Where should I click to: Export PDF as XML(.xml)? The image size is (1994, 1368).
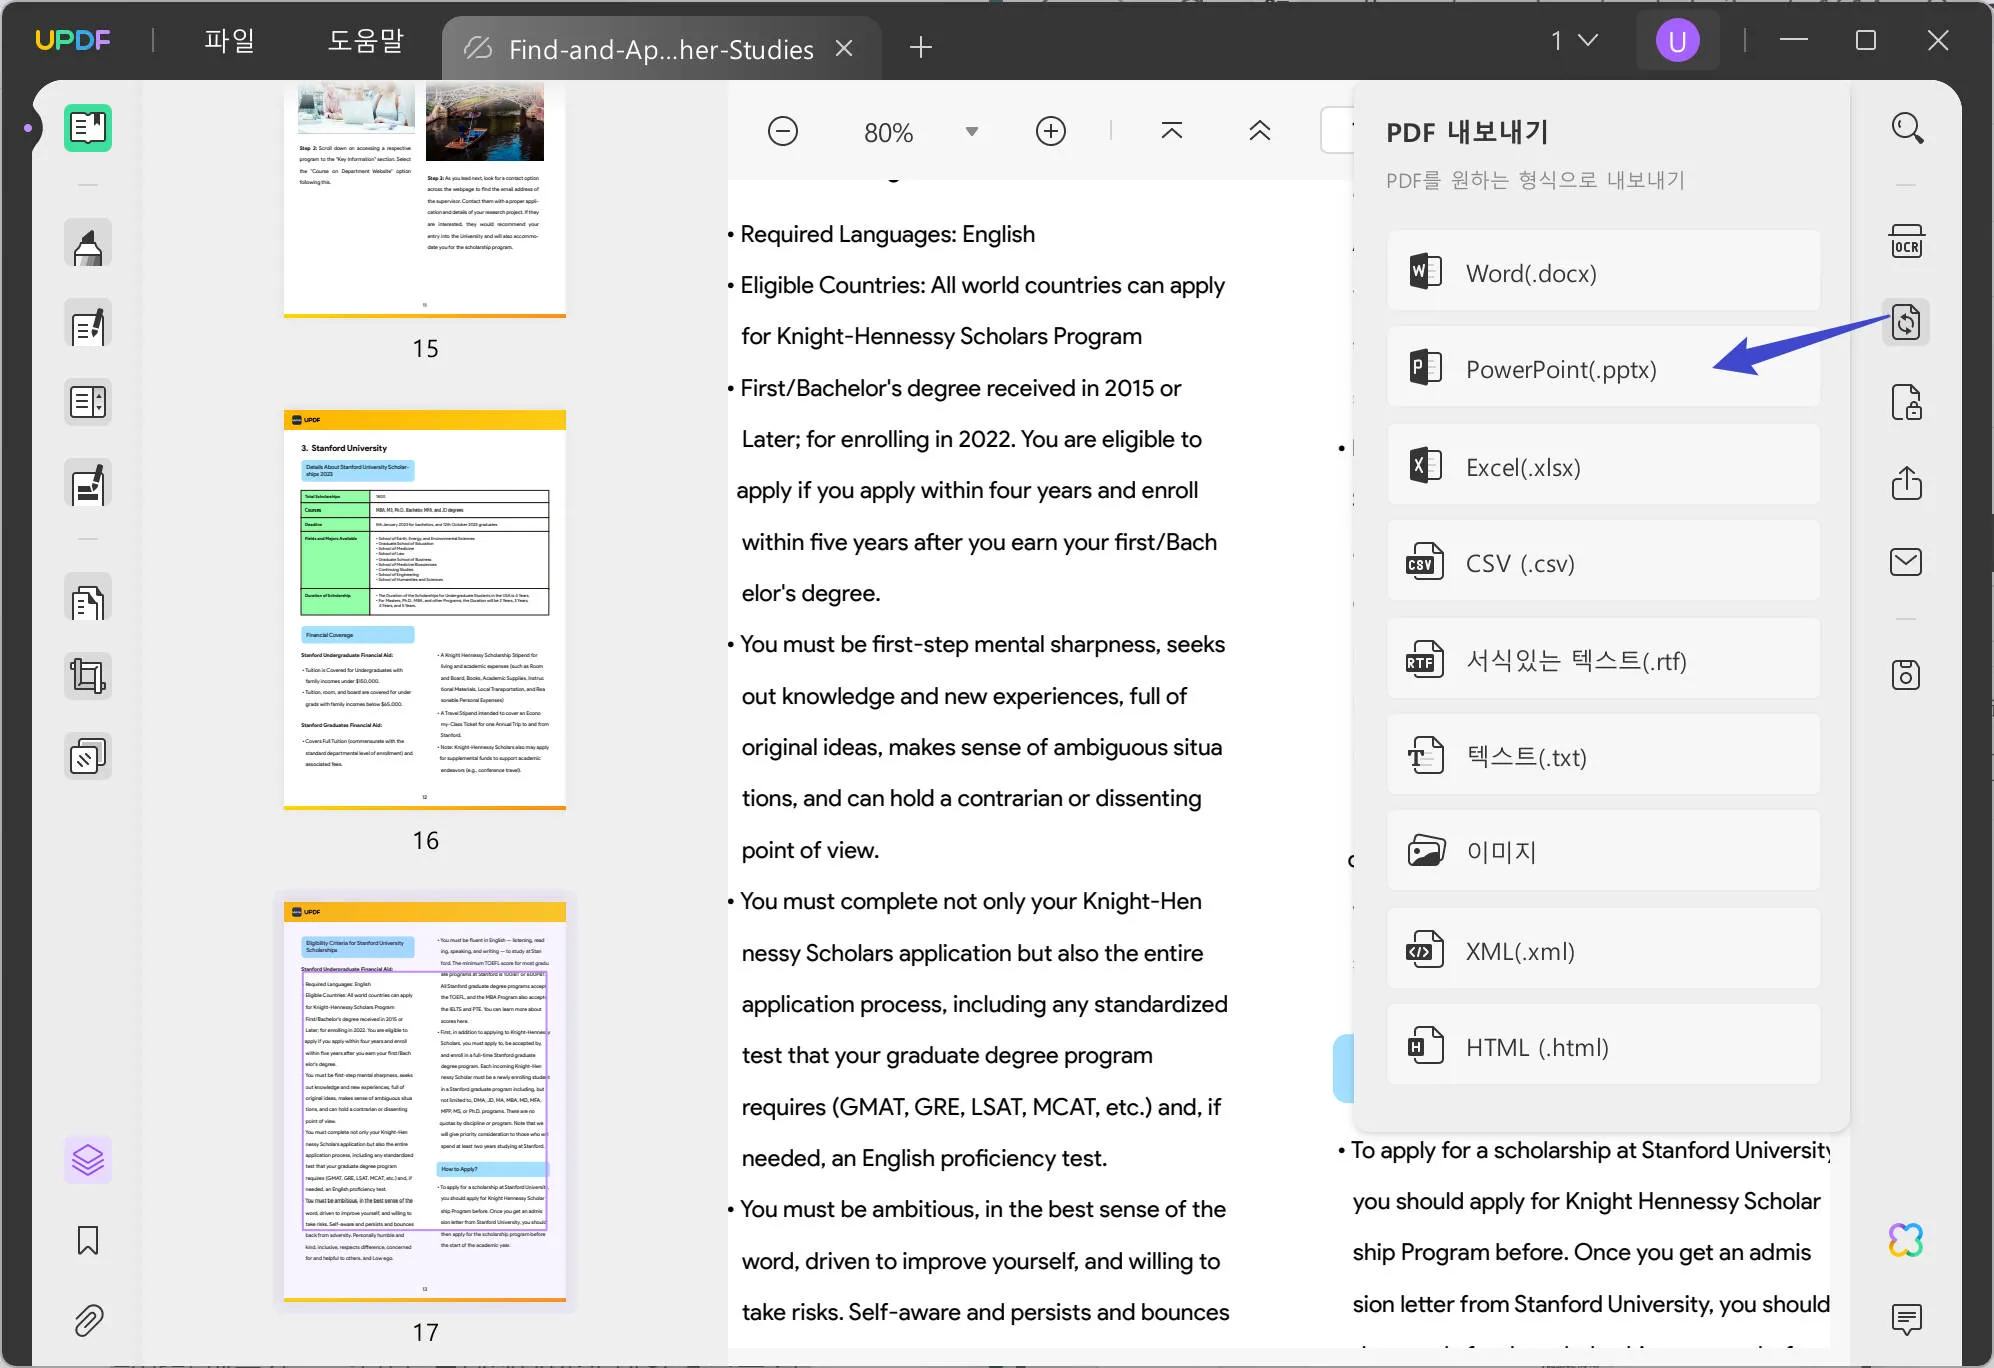(1603, 950)
